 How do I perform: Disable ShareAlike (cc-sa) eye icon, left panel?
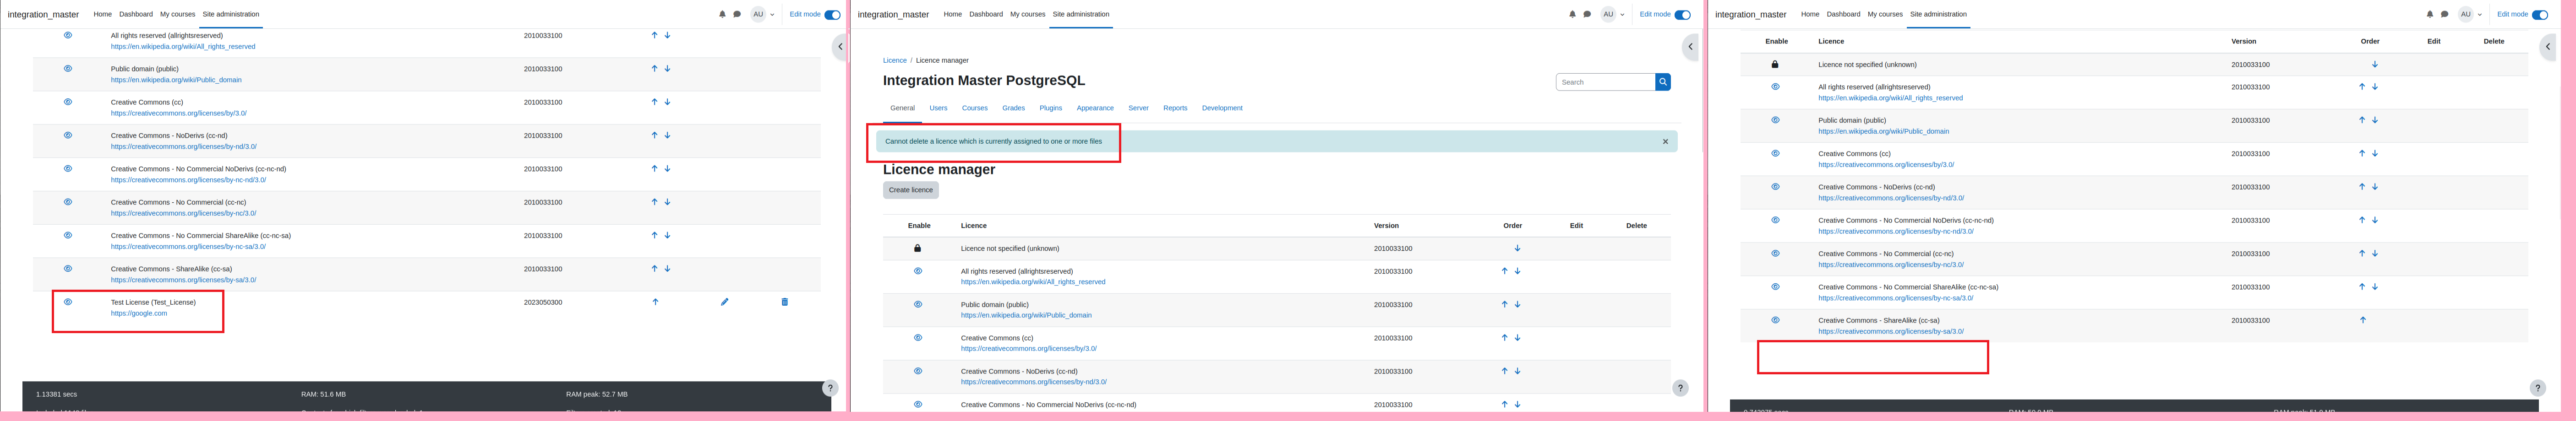(68, 269)
